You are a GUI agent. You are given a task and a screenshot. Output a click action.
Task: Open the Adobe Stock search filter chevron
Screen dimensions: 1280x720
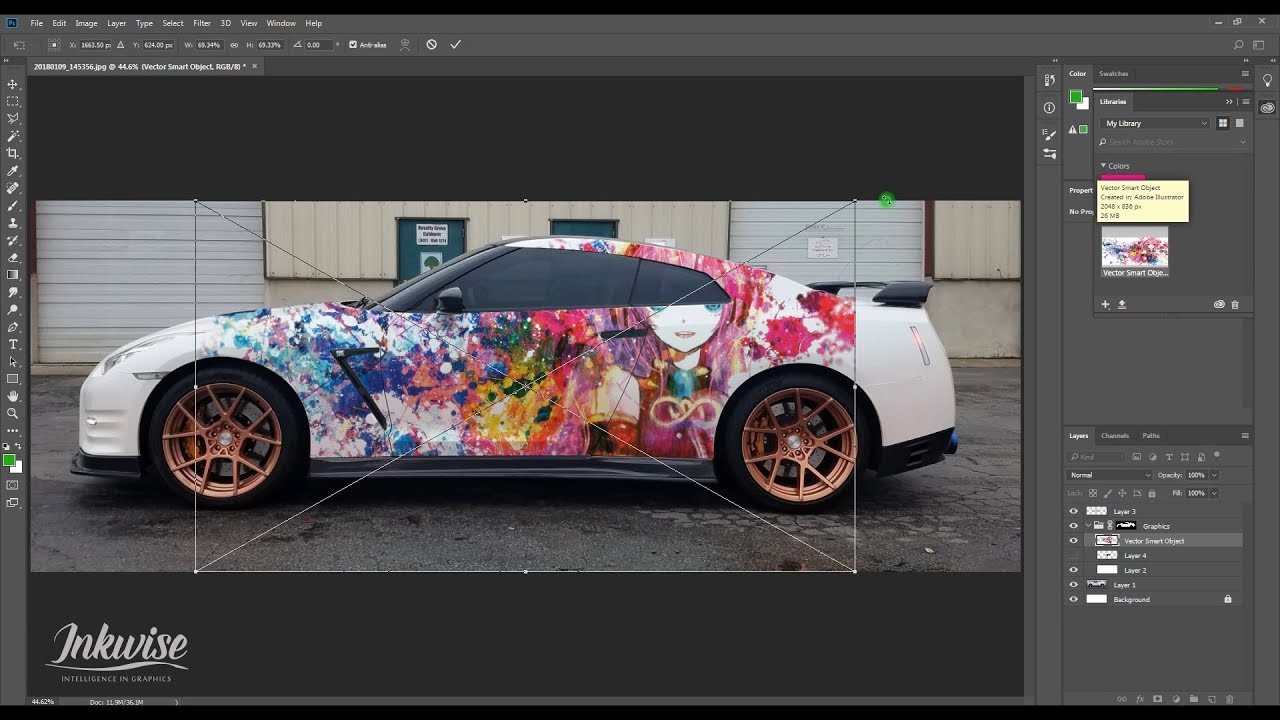click(1243, 142)
